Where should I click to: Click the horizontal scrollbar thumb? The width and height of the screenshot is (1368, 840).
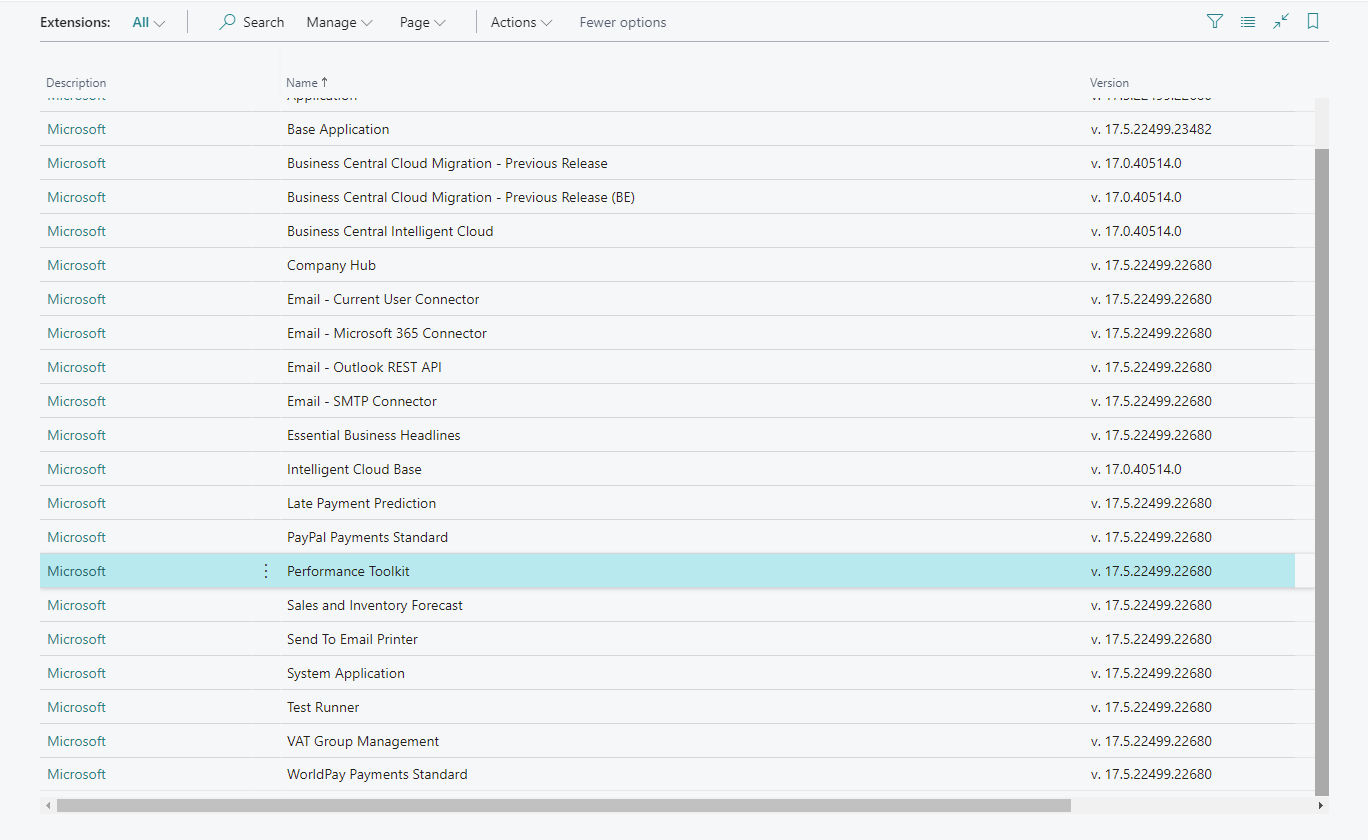pos(564,805)
